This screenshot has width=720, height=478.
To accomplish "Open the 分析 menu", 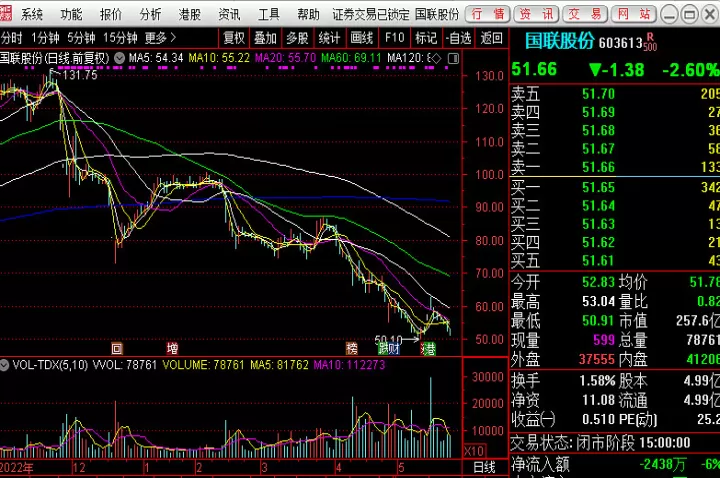I will pos(150,15).
